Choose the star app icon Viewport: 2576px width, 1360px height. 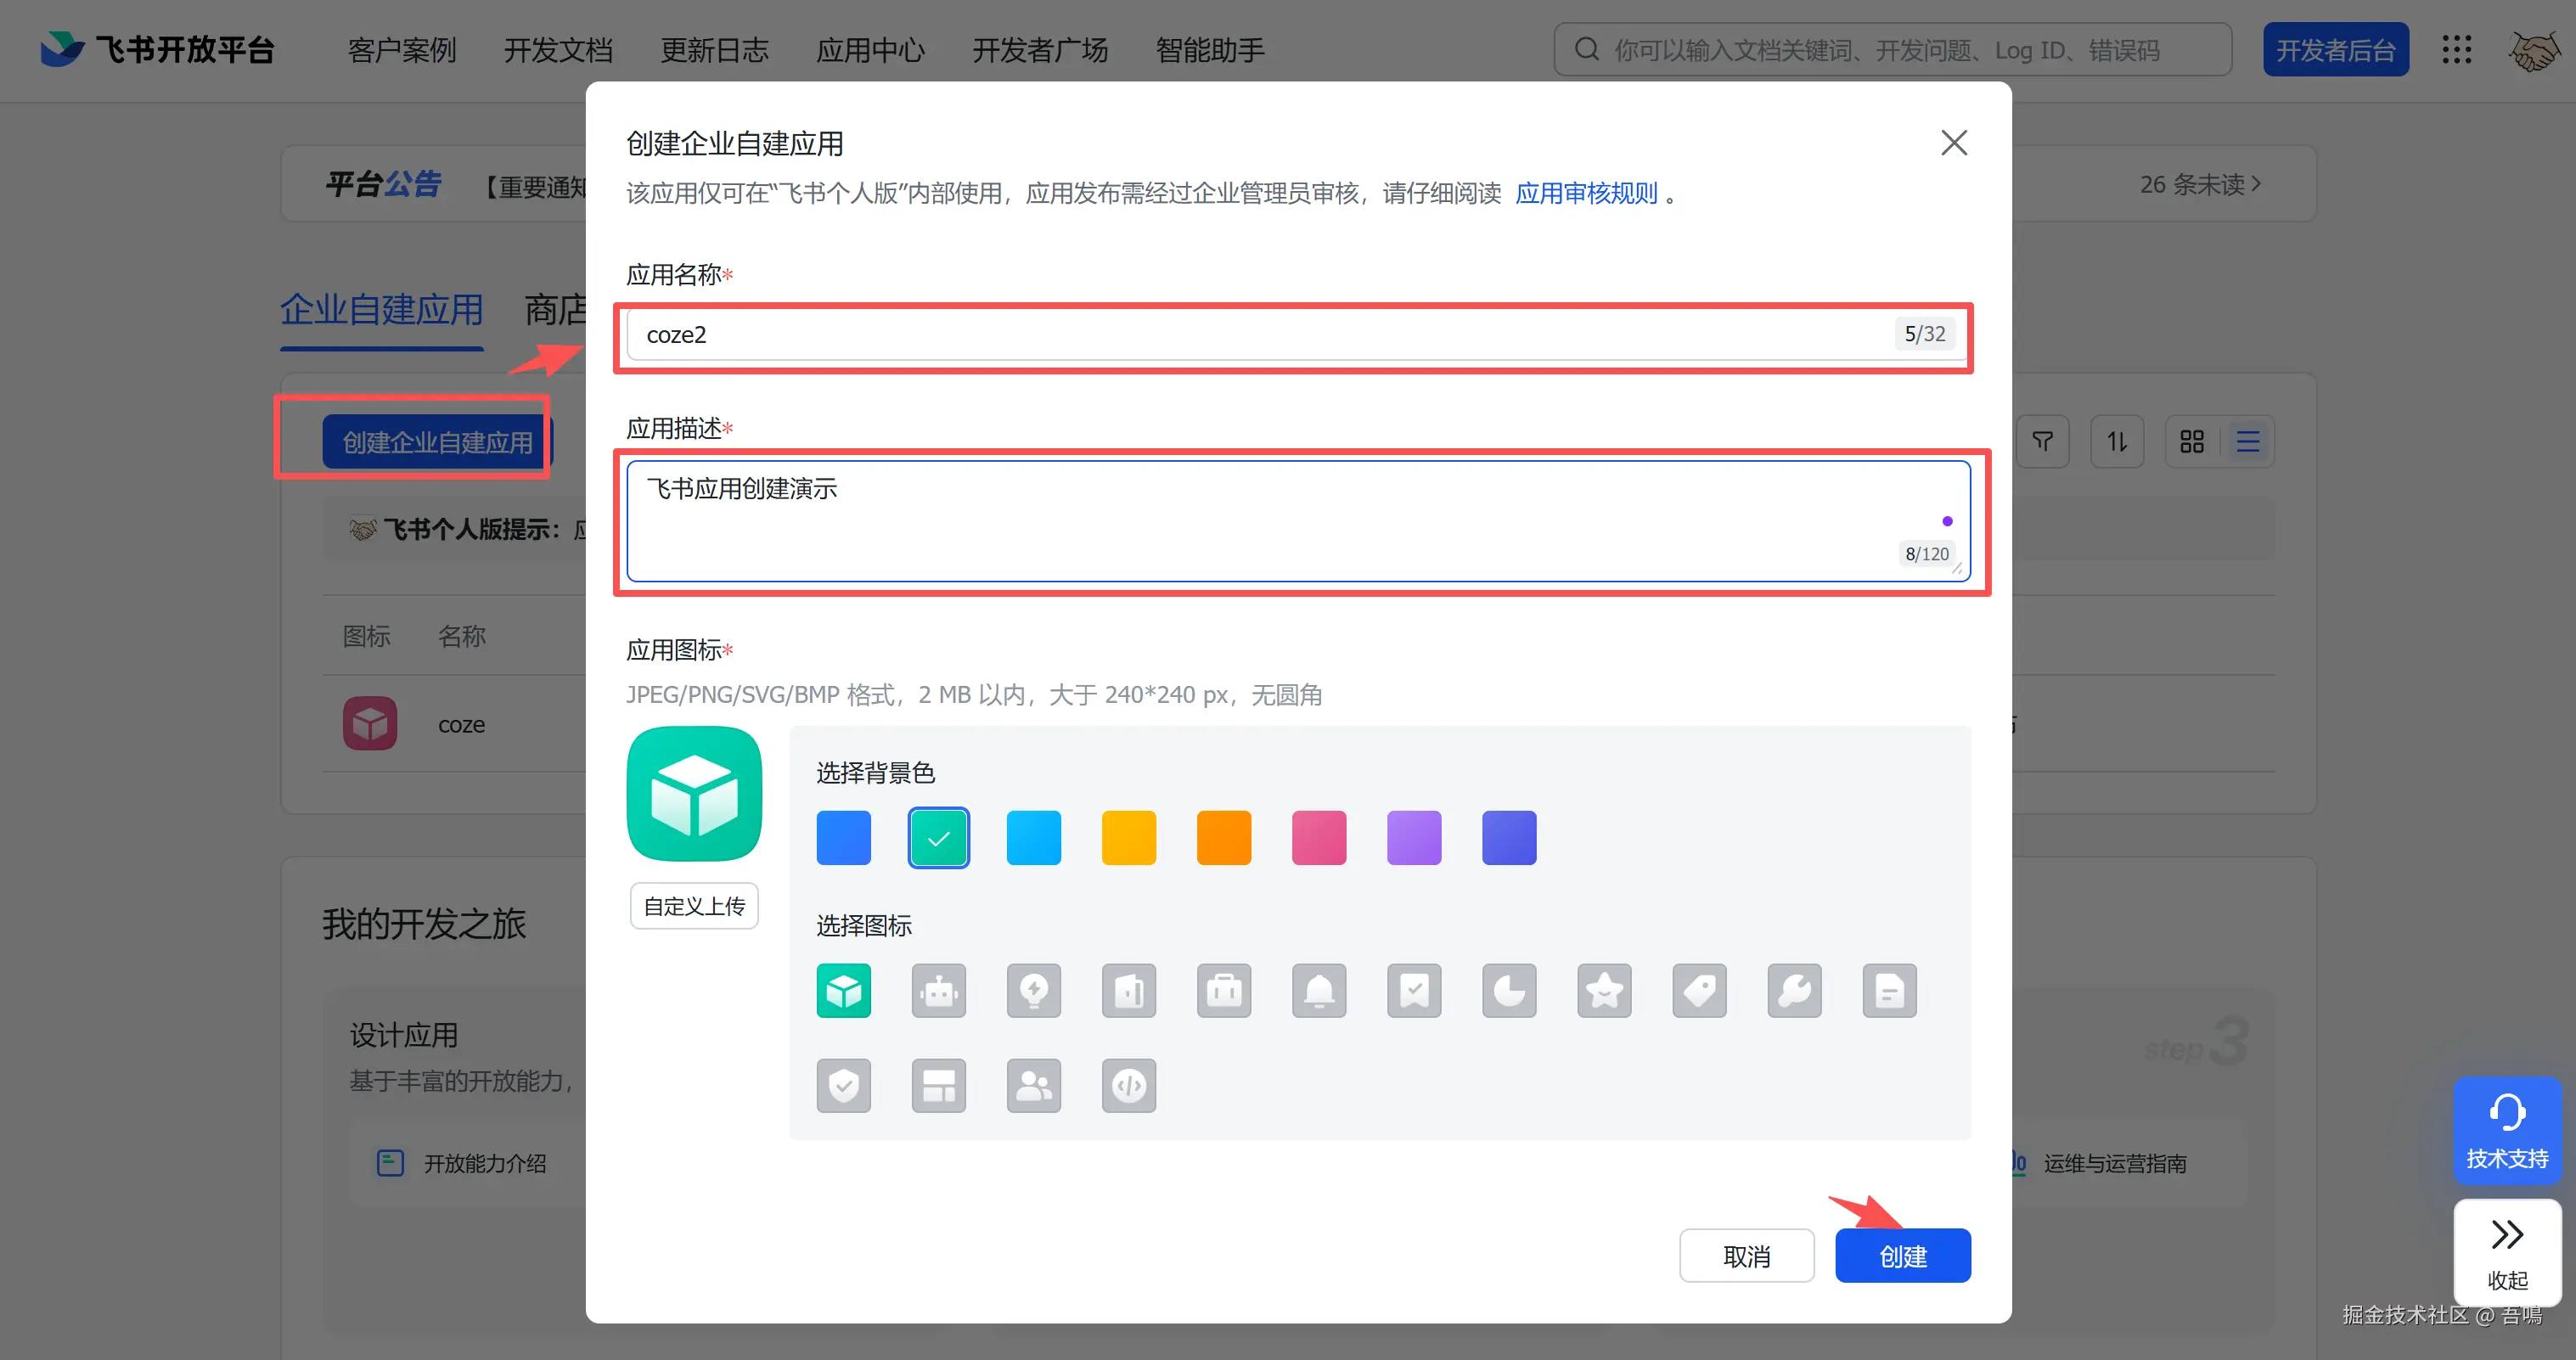coord(1604,991)
